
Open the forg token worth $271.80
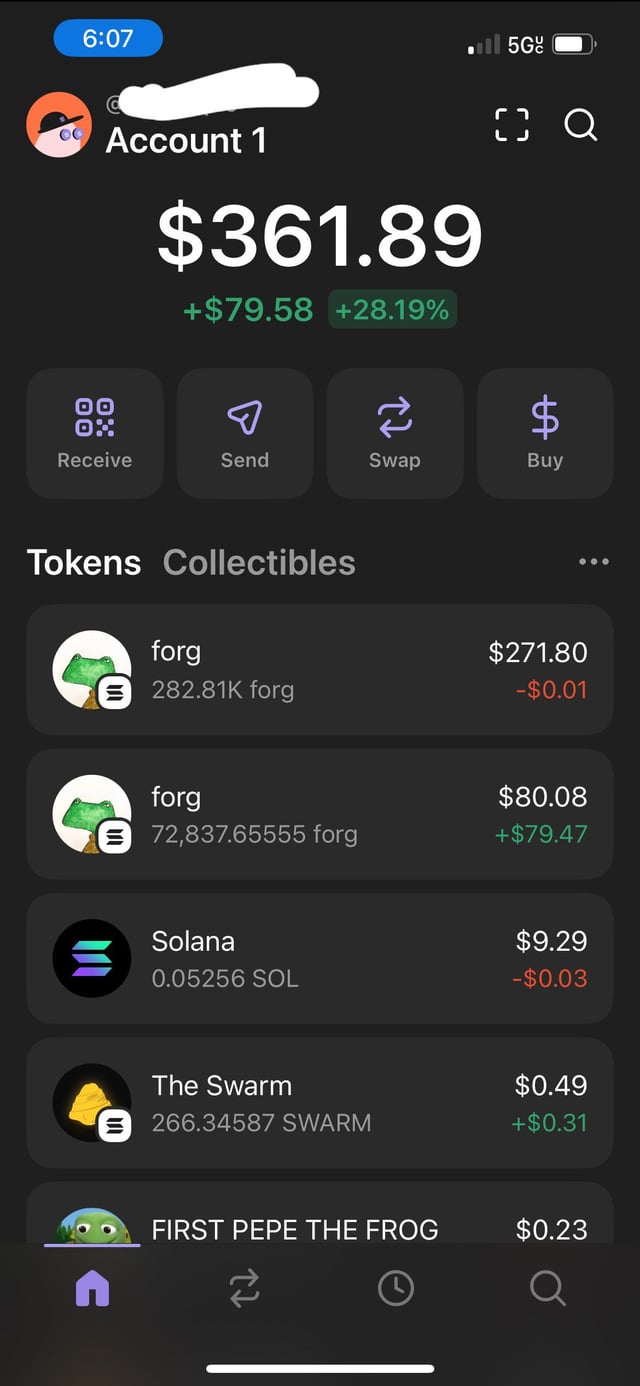pos(320,670)
